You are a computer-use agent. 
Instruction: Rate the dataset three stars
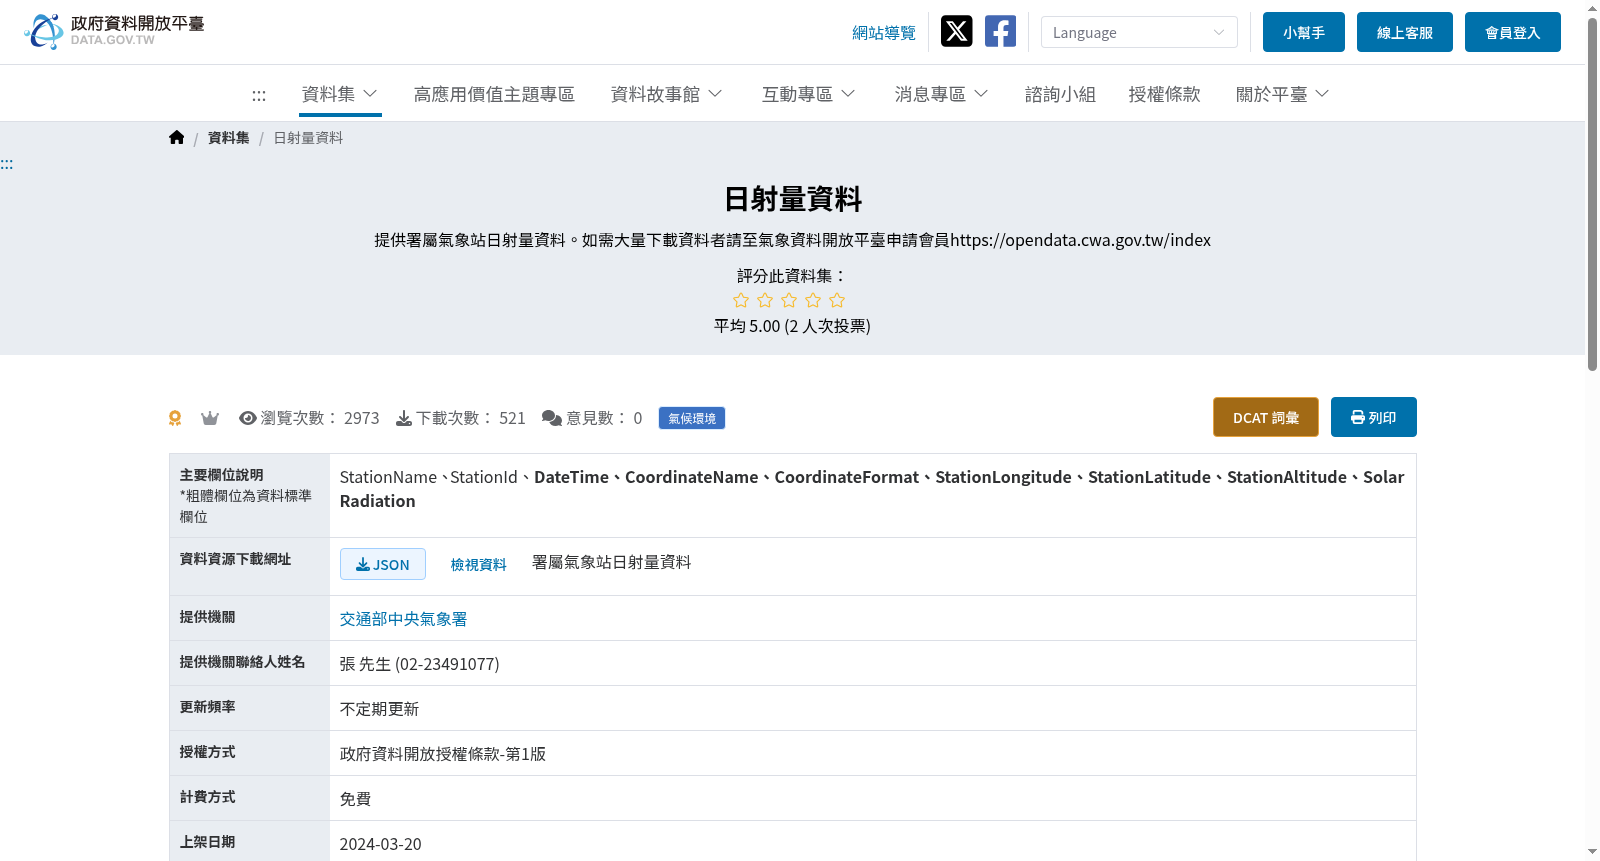click(x=789, y=300)
